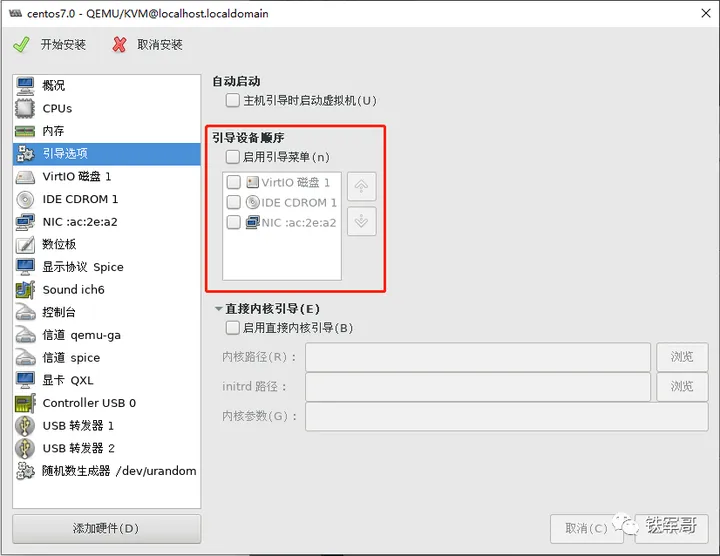Select 显示协议 Spice text in hardware list
Screen dimensions: 720x556
coord(83,267)
